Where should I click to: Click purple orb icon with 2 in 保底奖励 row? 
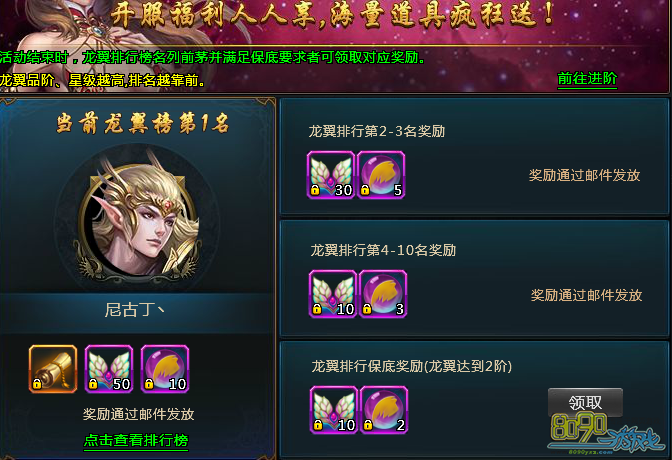384,410
